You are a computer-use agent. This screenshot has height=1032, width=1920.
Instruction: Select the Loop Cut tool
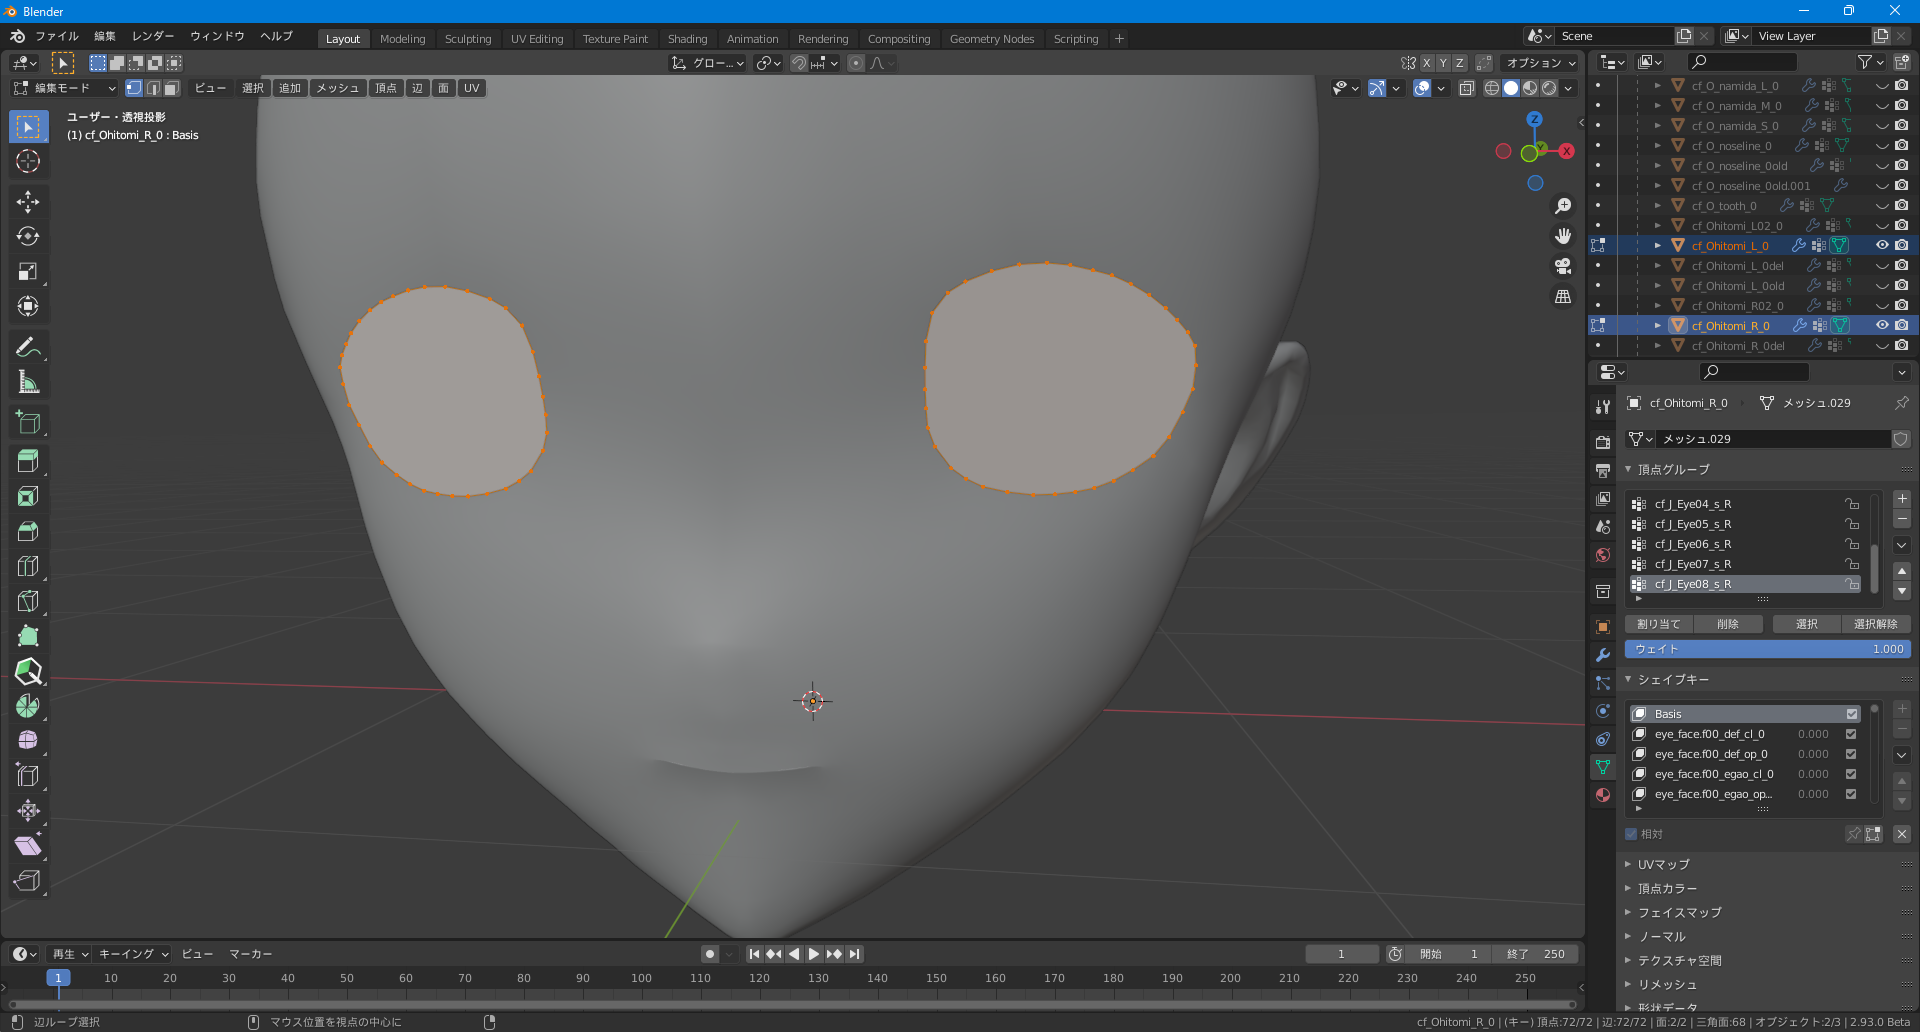[28, 566]
